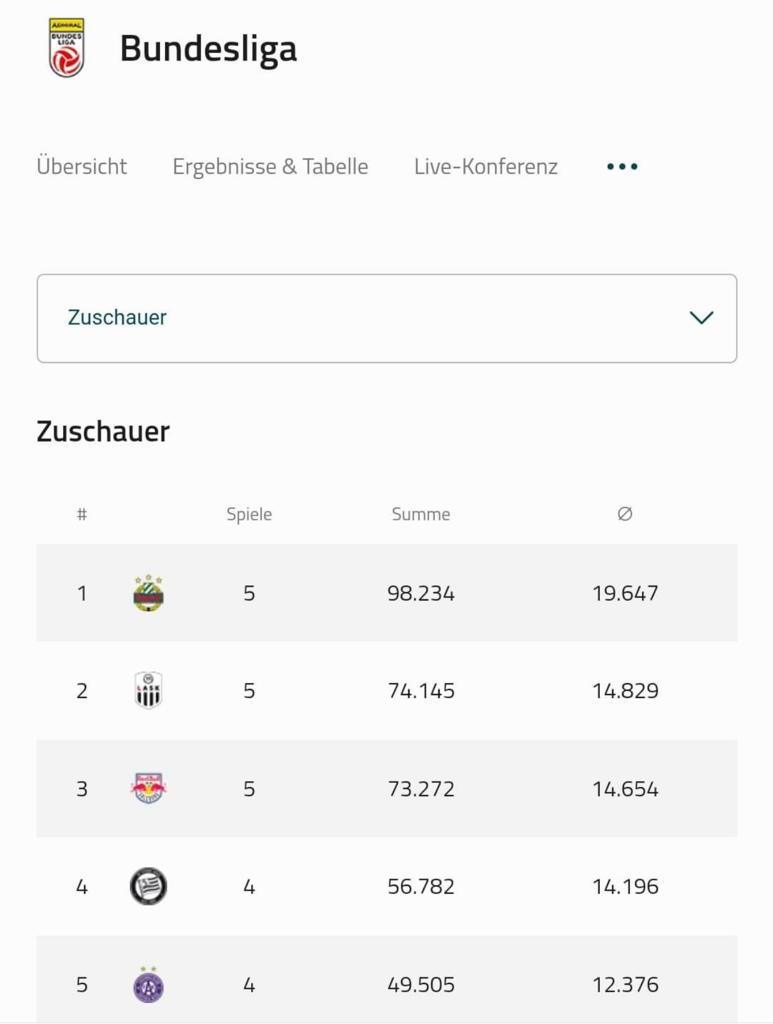Open the three-dot more options menu
Viewport: 773px width, 1024px height.
click(x=622, y=167)
